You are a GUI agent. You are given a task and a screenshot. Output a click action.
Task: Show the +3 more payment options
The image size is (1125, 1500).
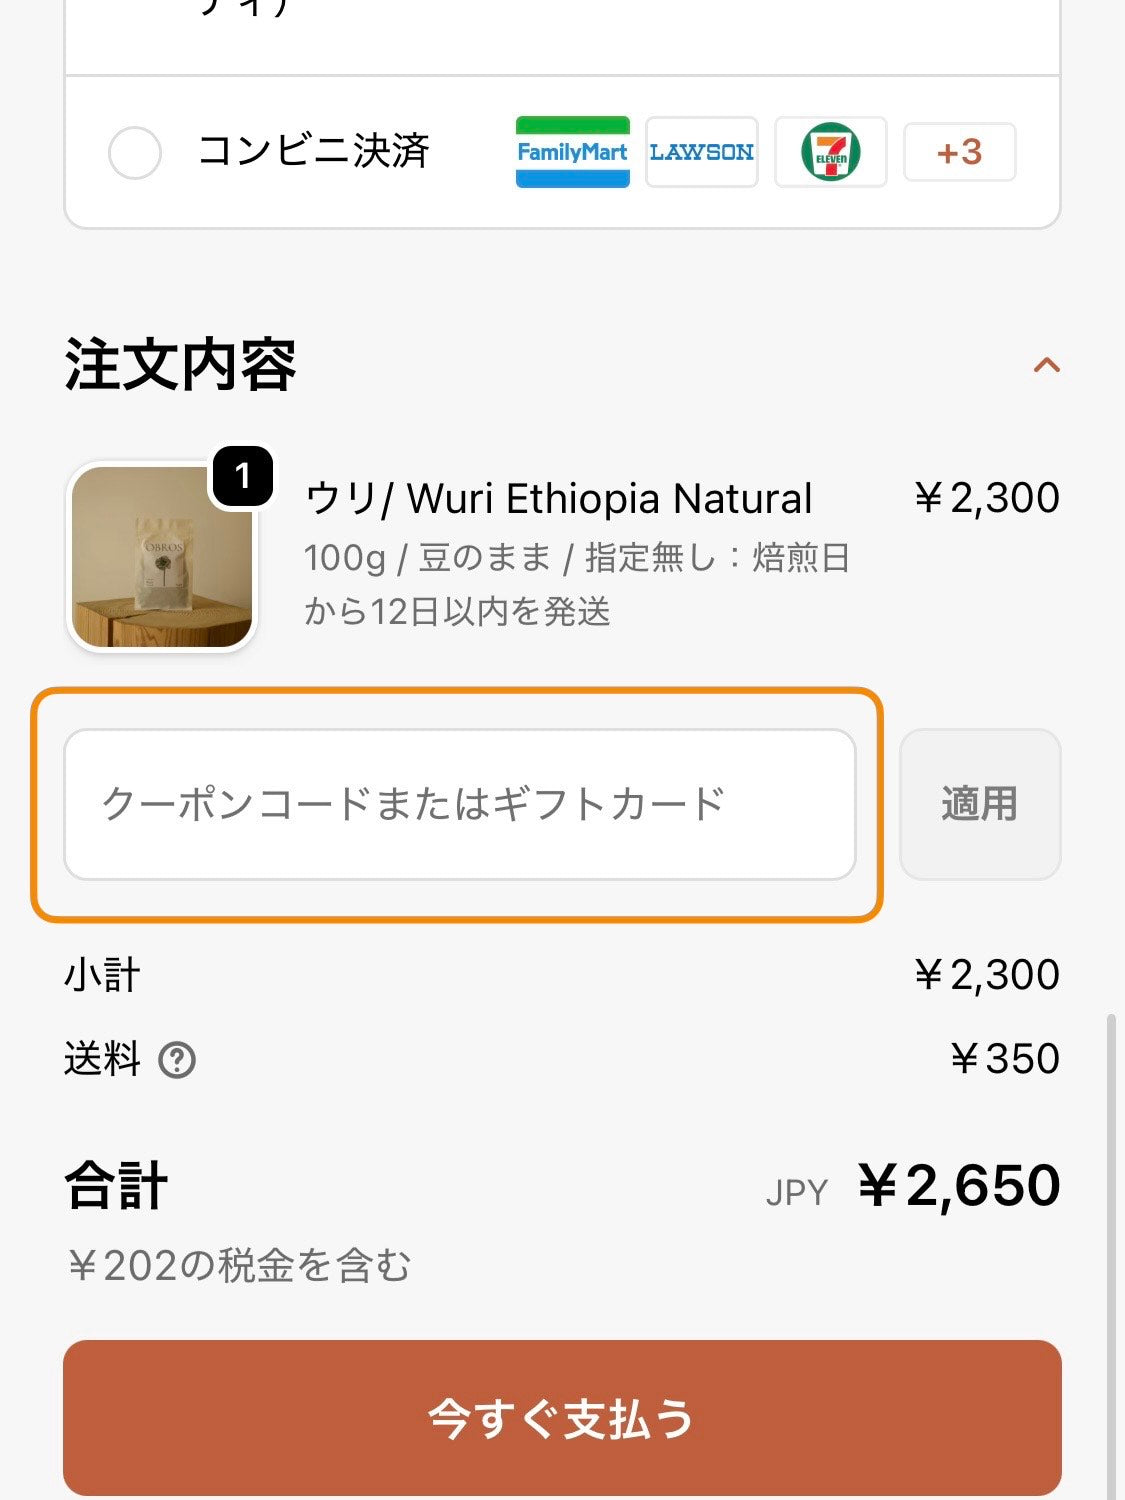click(959, 152)
